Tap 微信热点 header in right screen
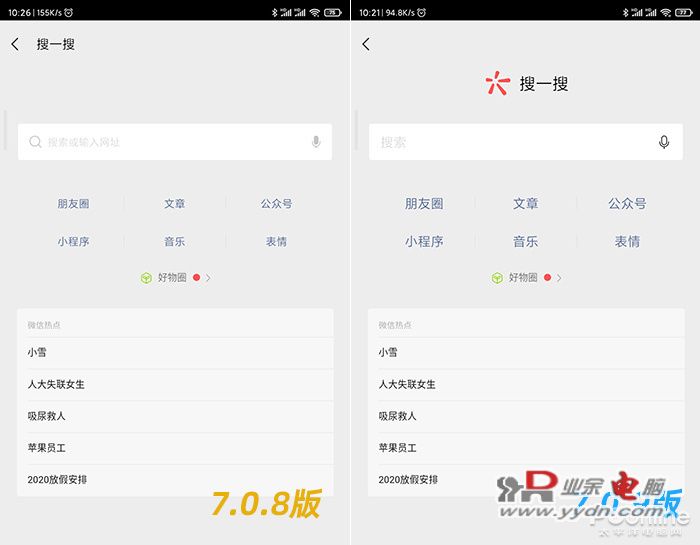700x545 pixels. pyautogui.click(x=395, y=325)
